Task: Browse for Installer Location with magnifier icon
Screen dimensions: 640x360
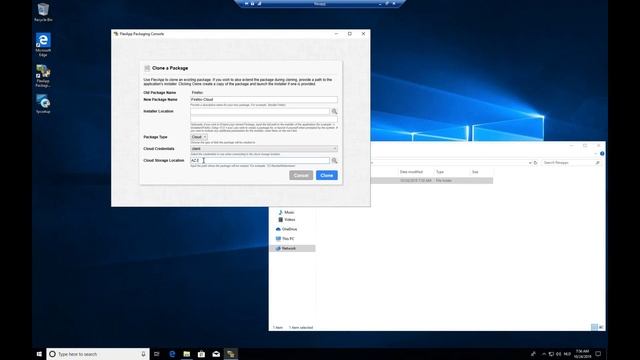Action: (334, 111)
